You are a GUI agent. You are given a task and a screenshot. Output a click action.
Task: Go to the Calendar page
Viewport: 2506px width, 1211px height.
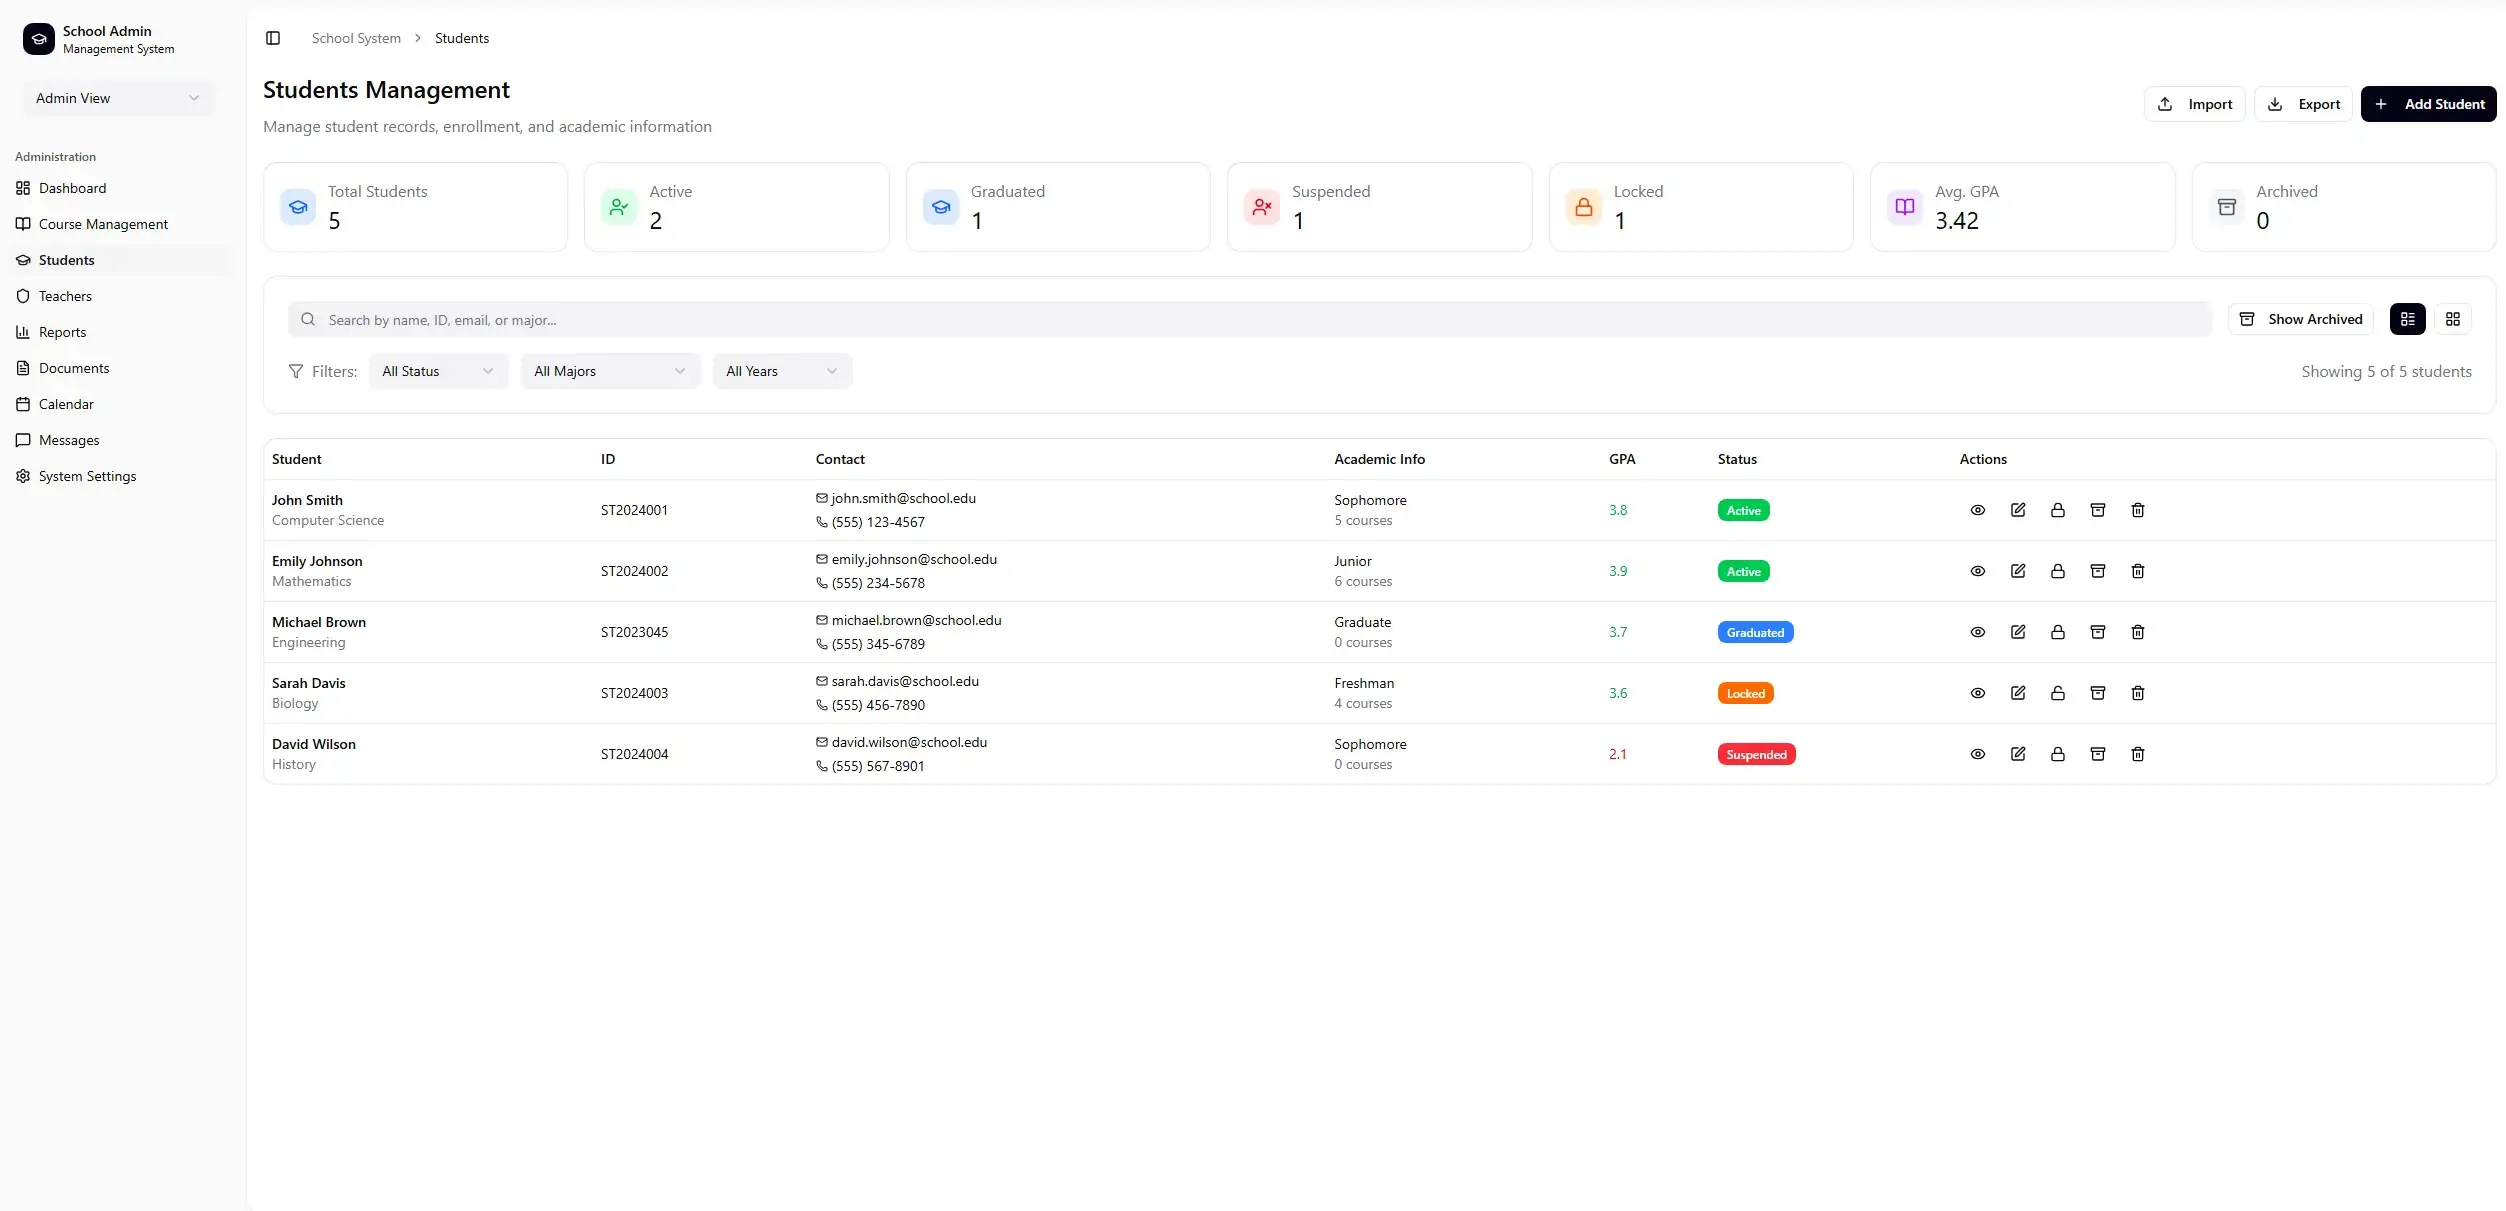pos(66,403)
